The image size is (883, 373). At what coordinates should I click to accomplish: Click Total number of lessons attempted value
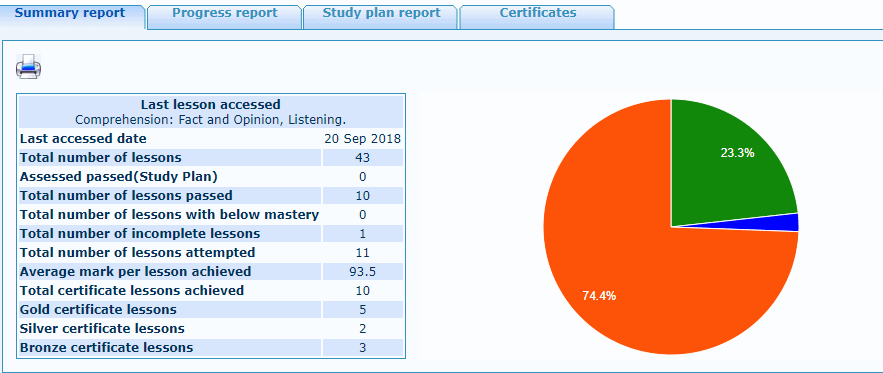[363, 252]
